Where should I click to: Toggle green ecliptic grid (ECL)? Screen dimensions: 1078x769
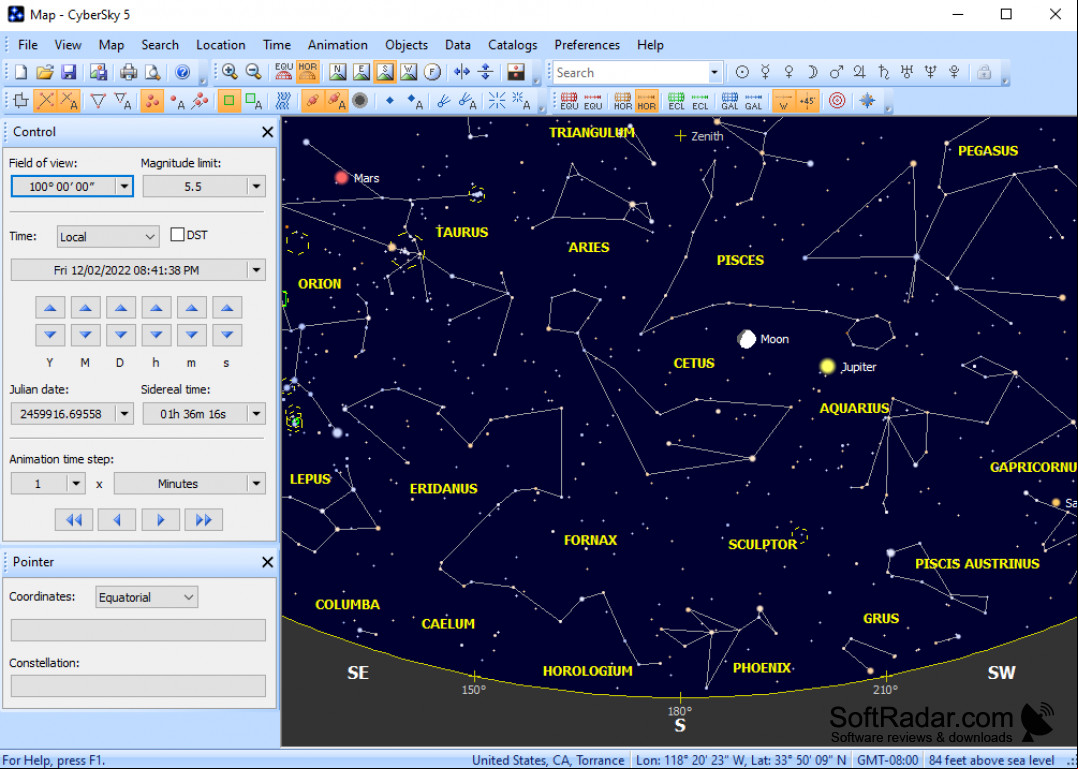tap(676, 101)
